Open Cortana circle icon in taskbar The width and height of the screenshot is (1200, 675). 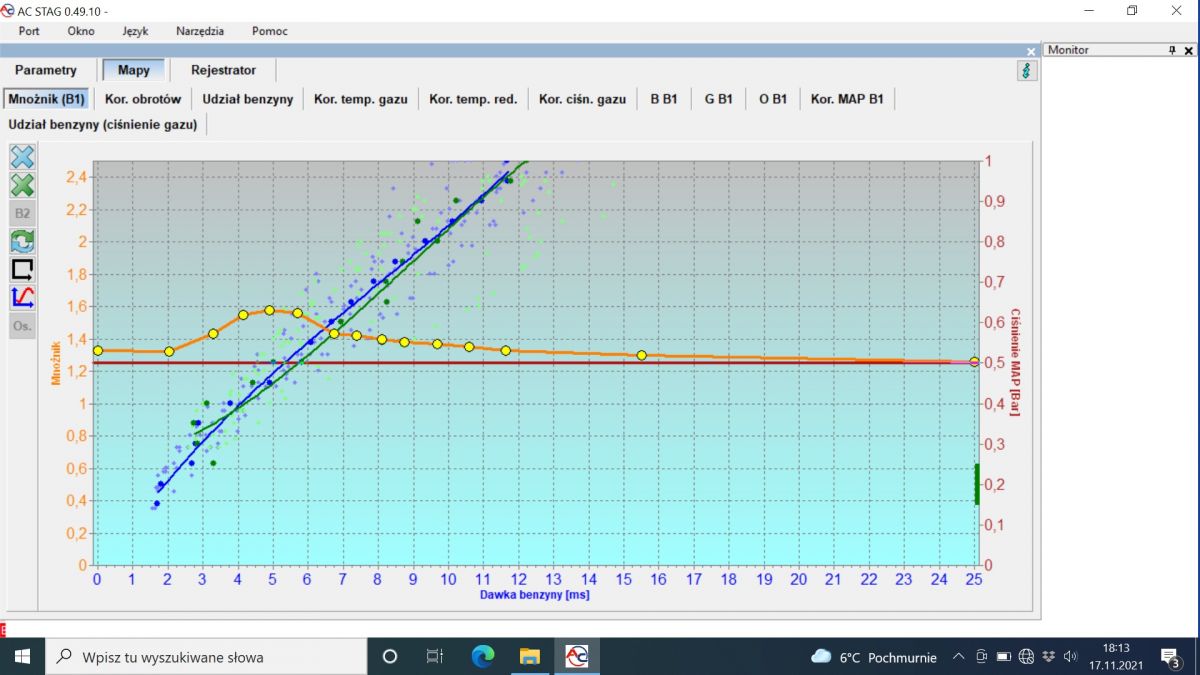[390, 657]
